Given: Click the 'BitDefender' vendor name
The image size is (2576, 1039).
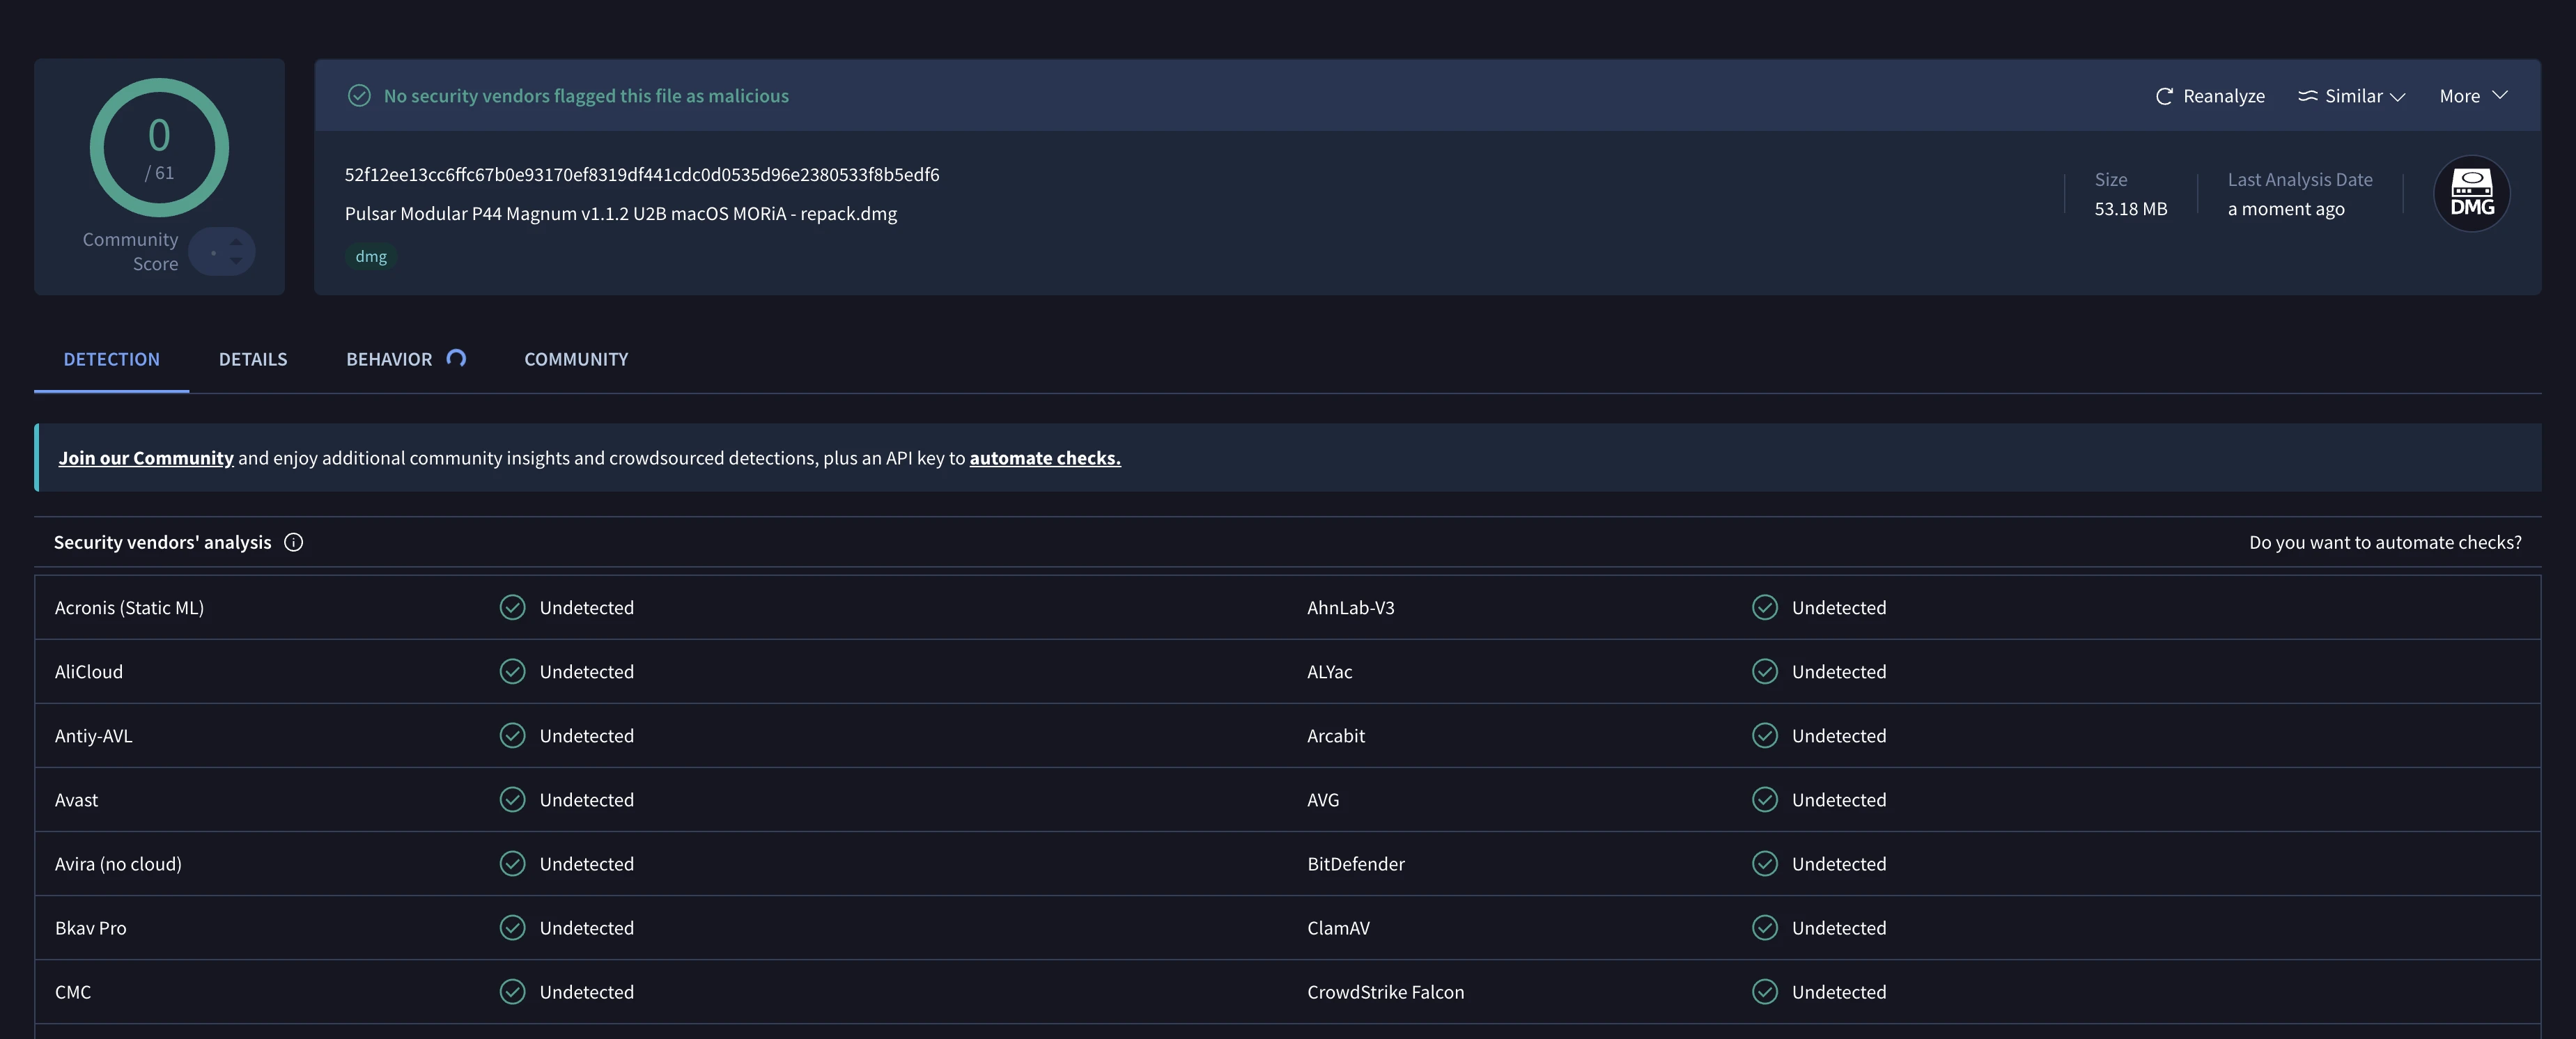Looking at the screenshot, I should pyautogui.click(x=1355, y=863).
